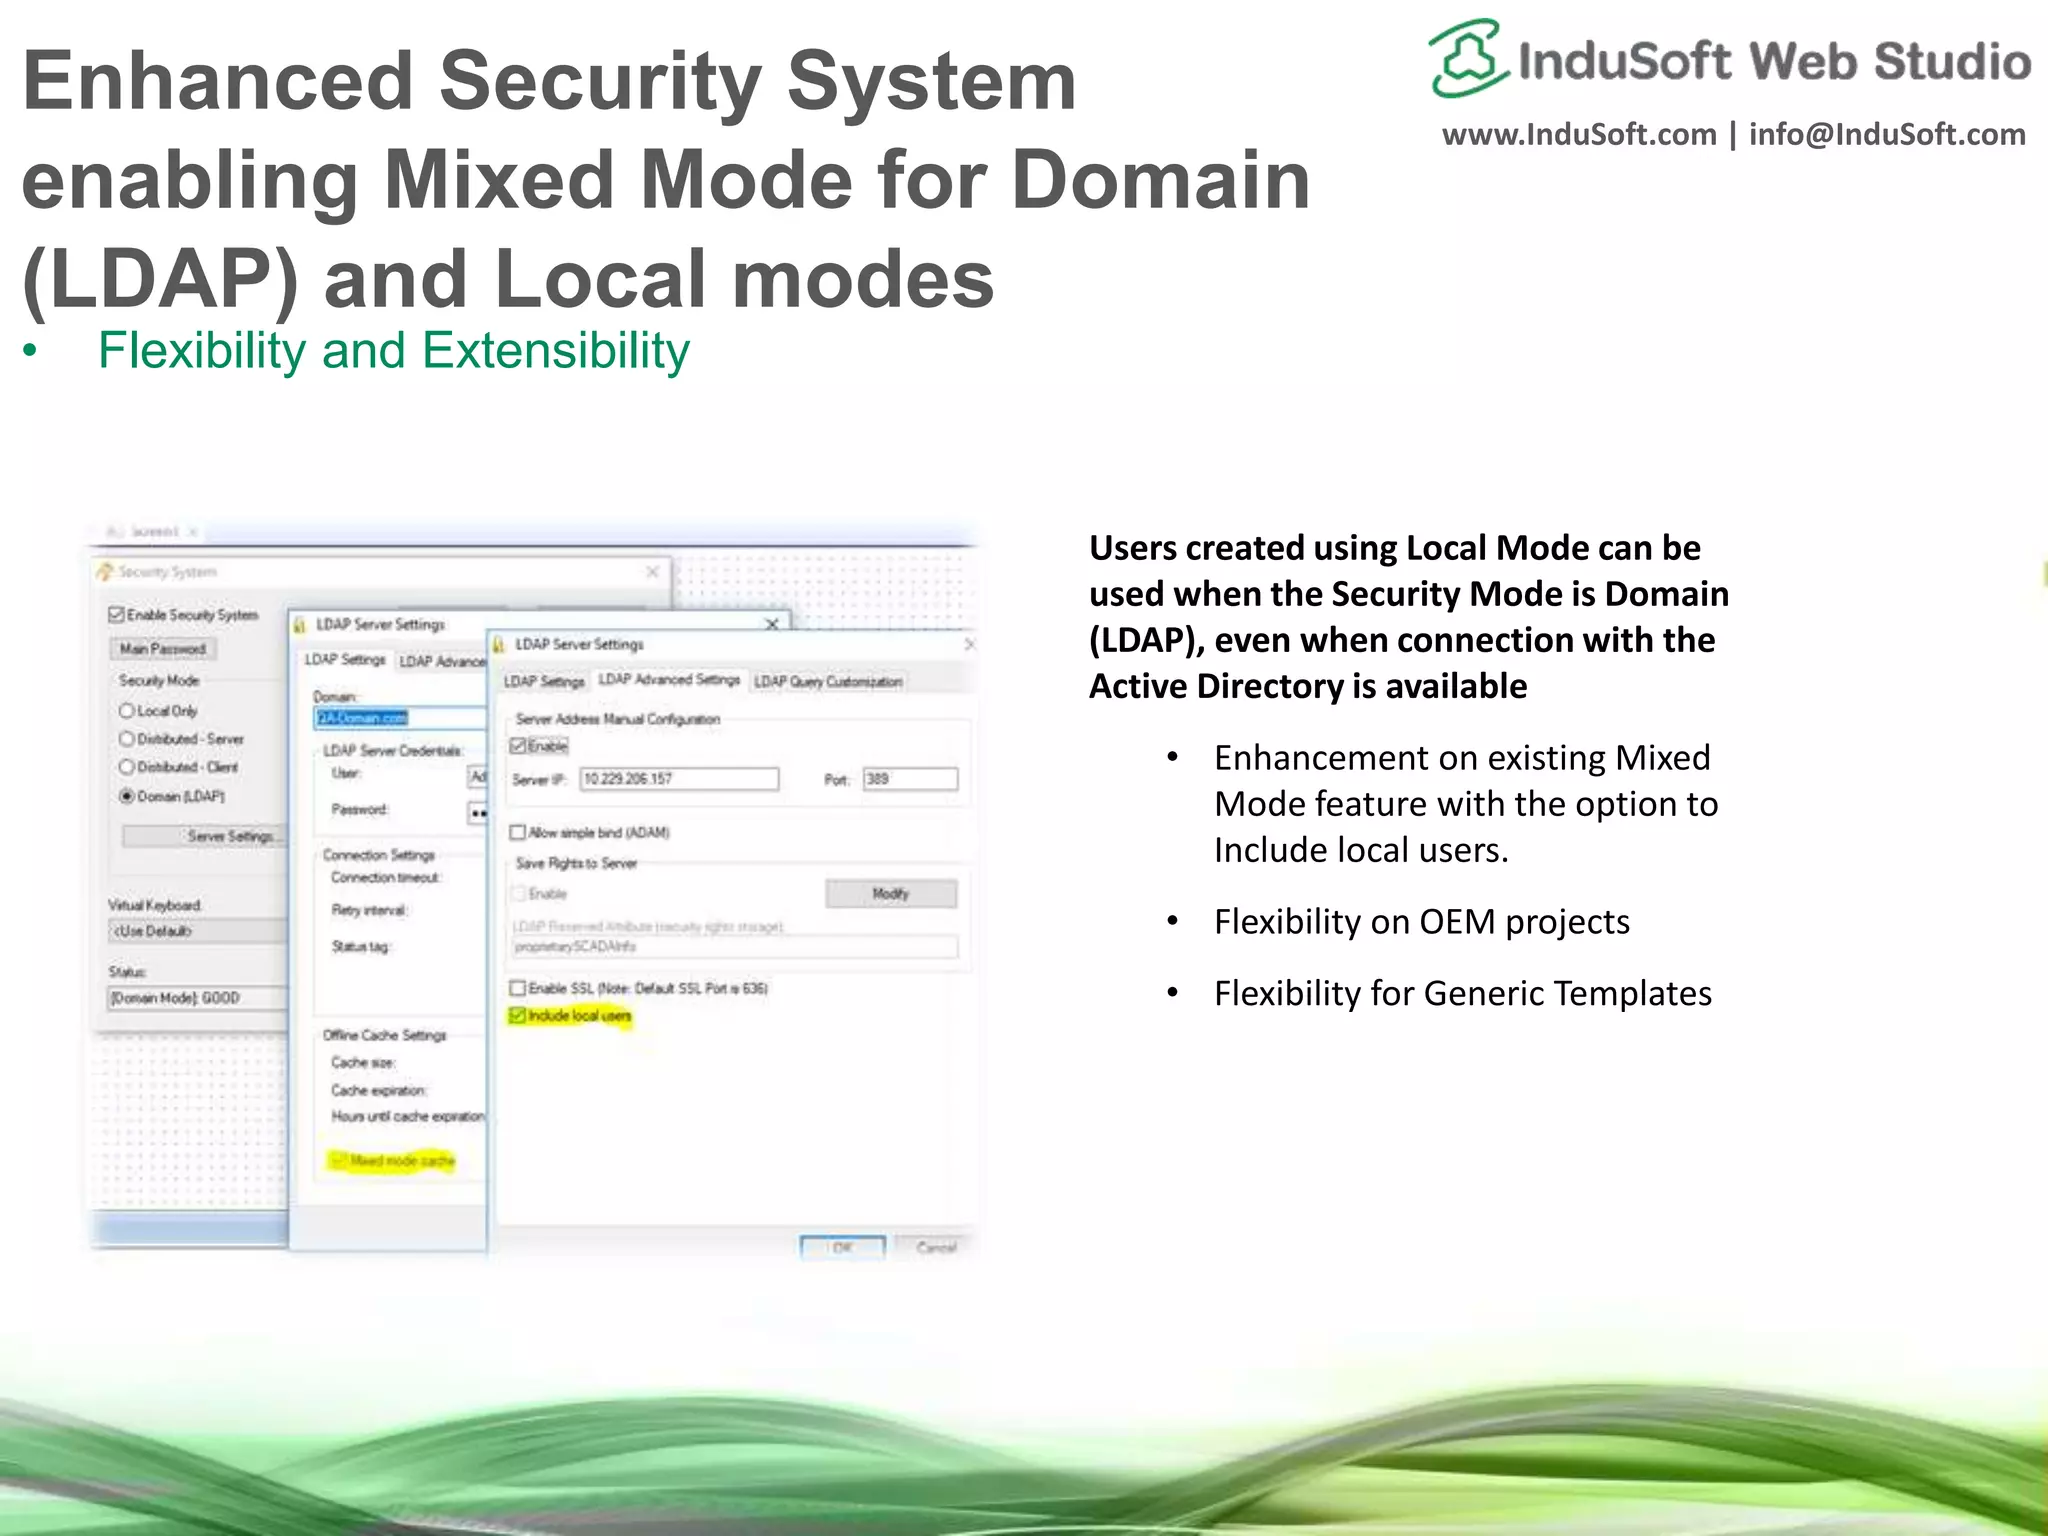Toggle Enable under Server Address Manual Configuration

pyautogui.click(x=518, y=746)
